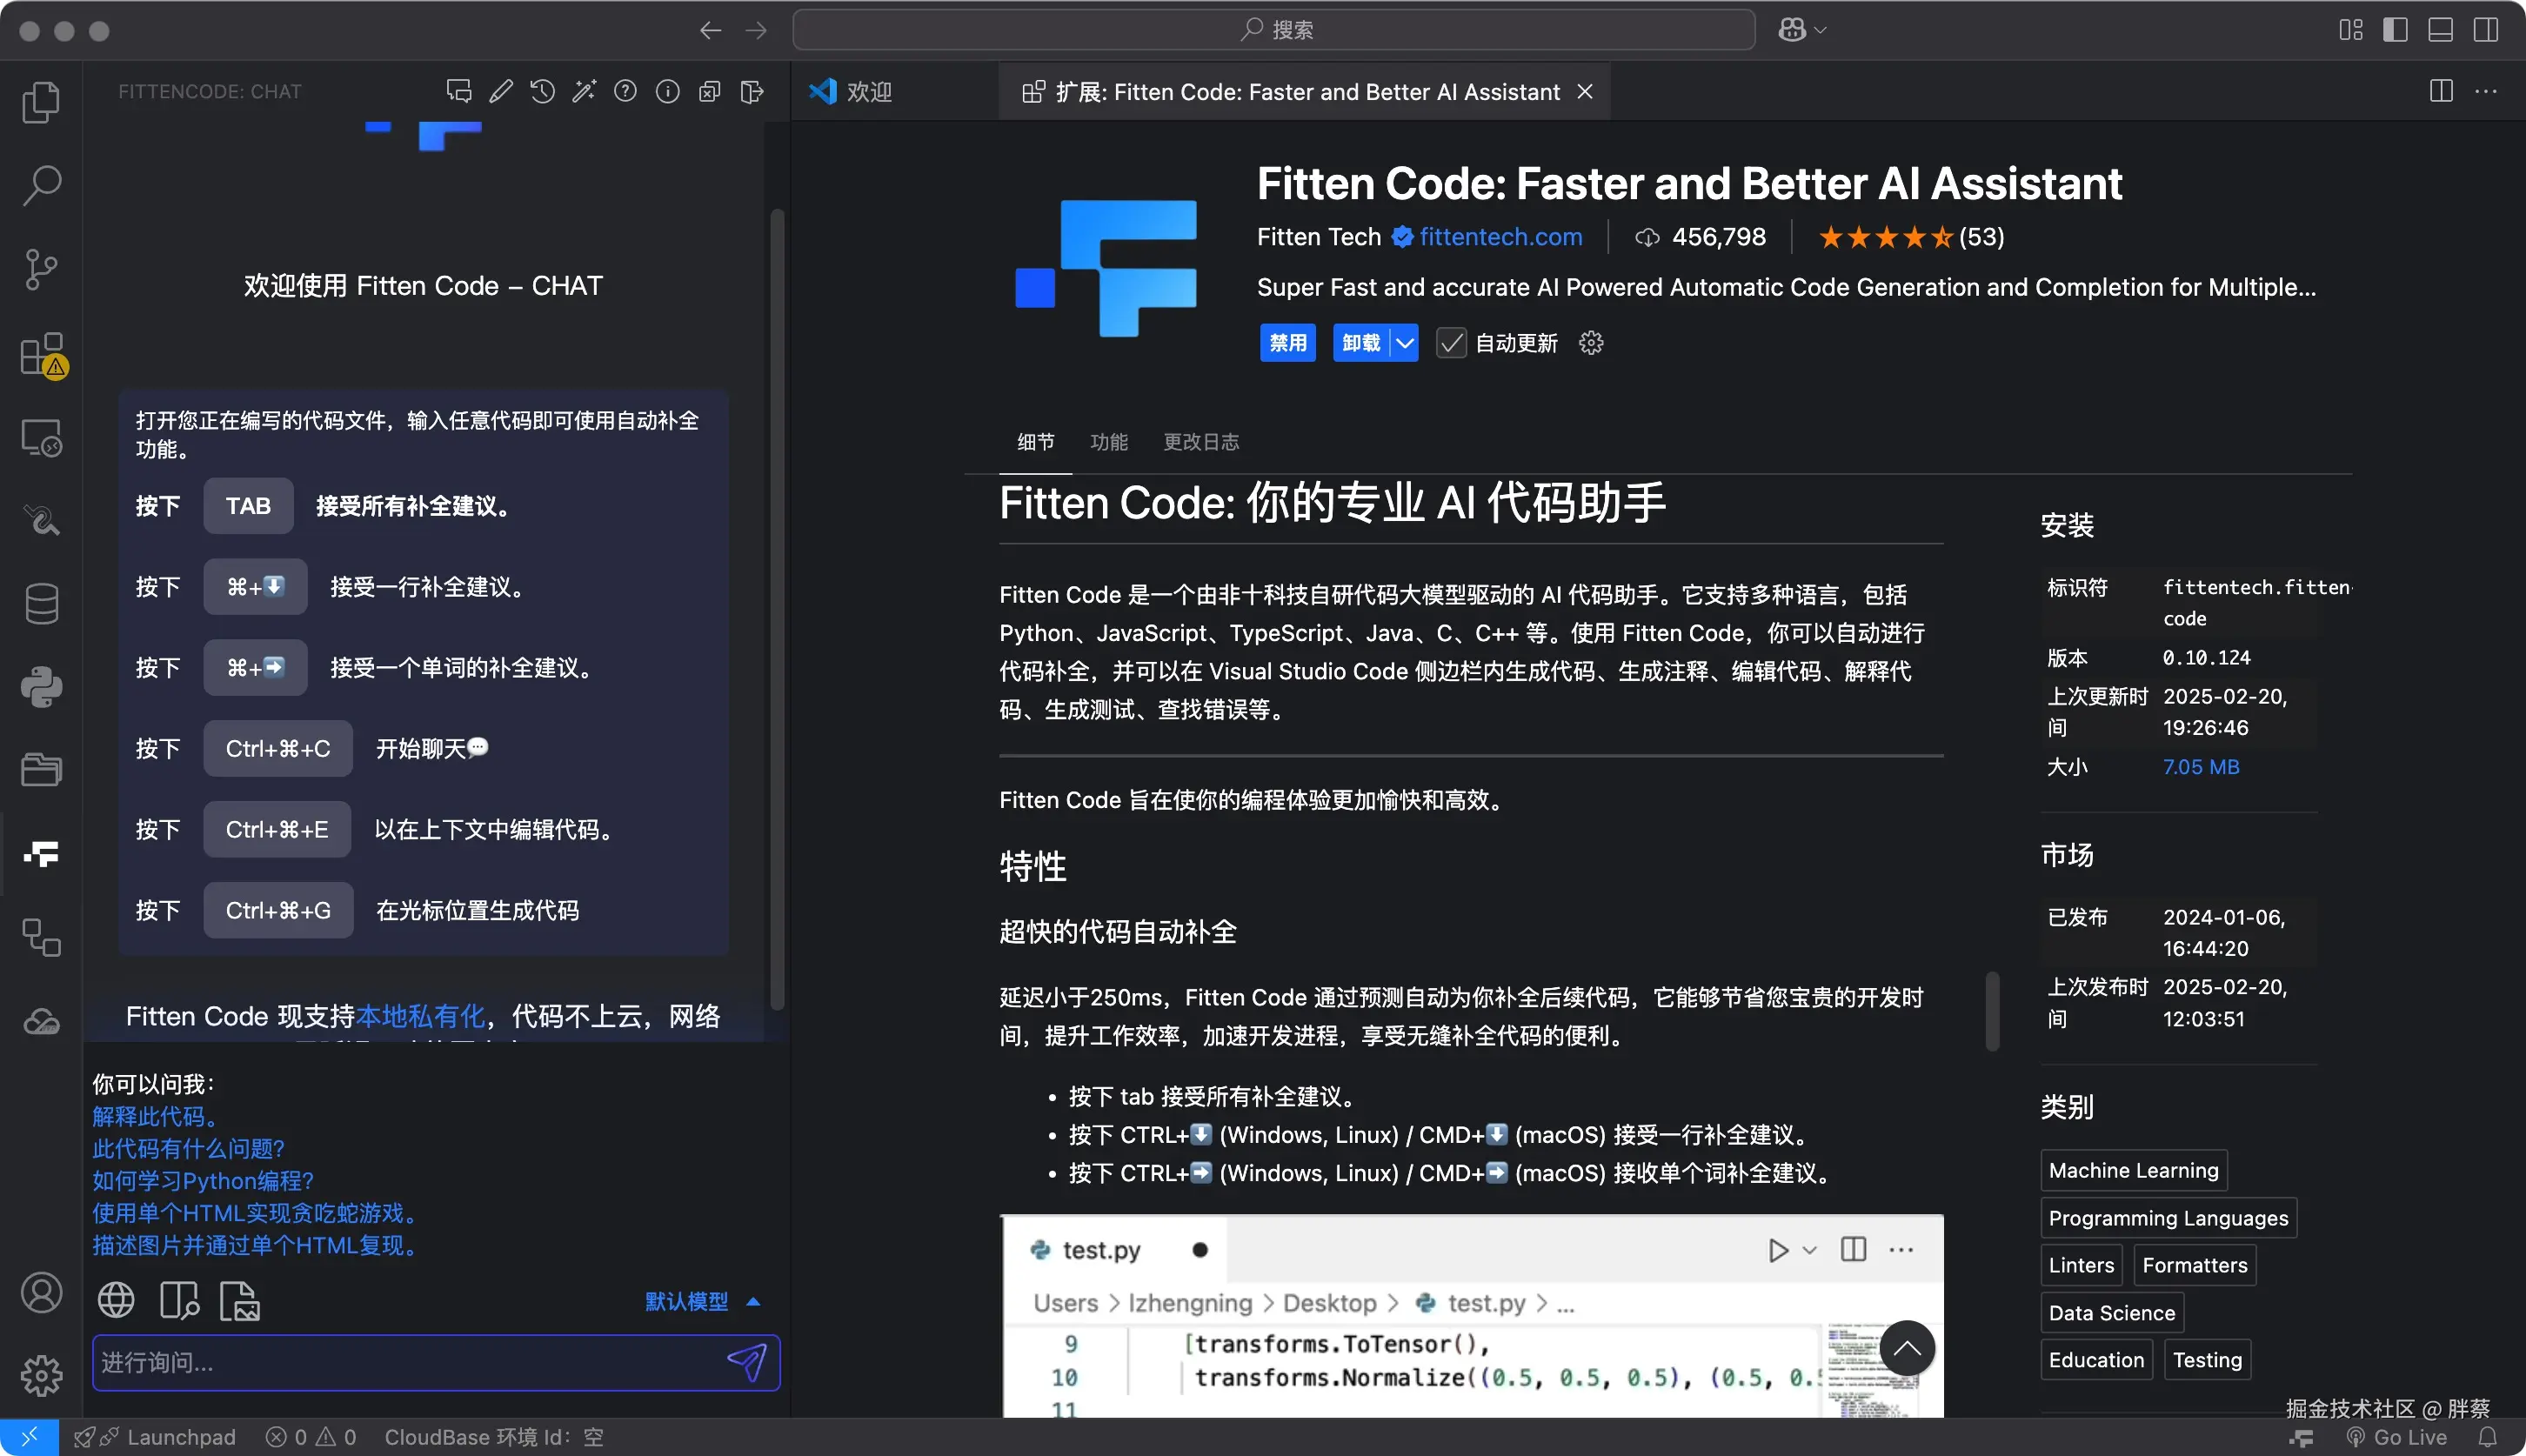This screenshot has height=1456, width=2526.
Task: Switch to the 更改日志 tab
Action: [x=1201, y=442]
